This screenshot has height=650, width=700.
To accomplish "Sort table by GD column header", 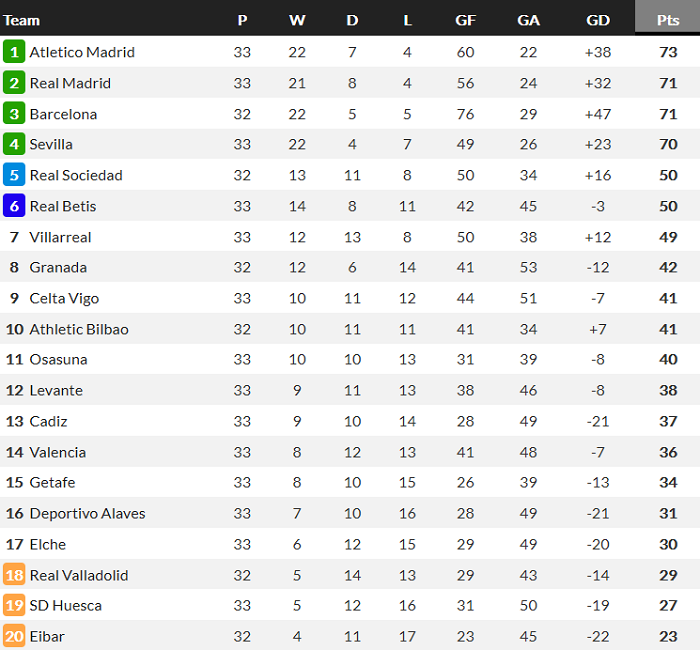I will coord(598,20).
